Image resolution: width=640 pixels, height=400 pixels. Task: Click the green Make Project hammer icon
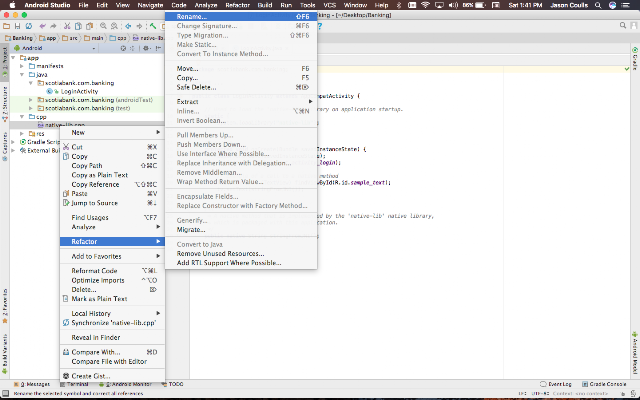tap(153, 26)
